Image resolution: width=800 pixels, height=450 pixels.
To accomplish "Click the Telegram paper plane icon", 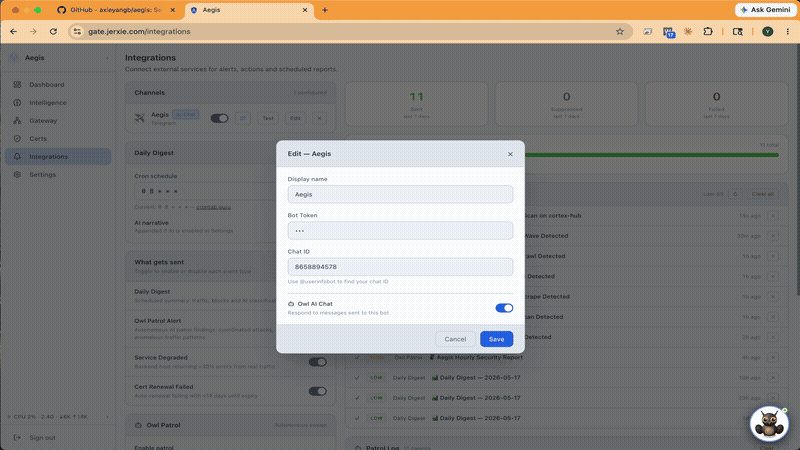I will 139,118.
